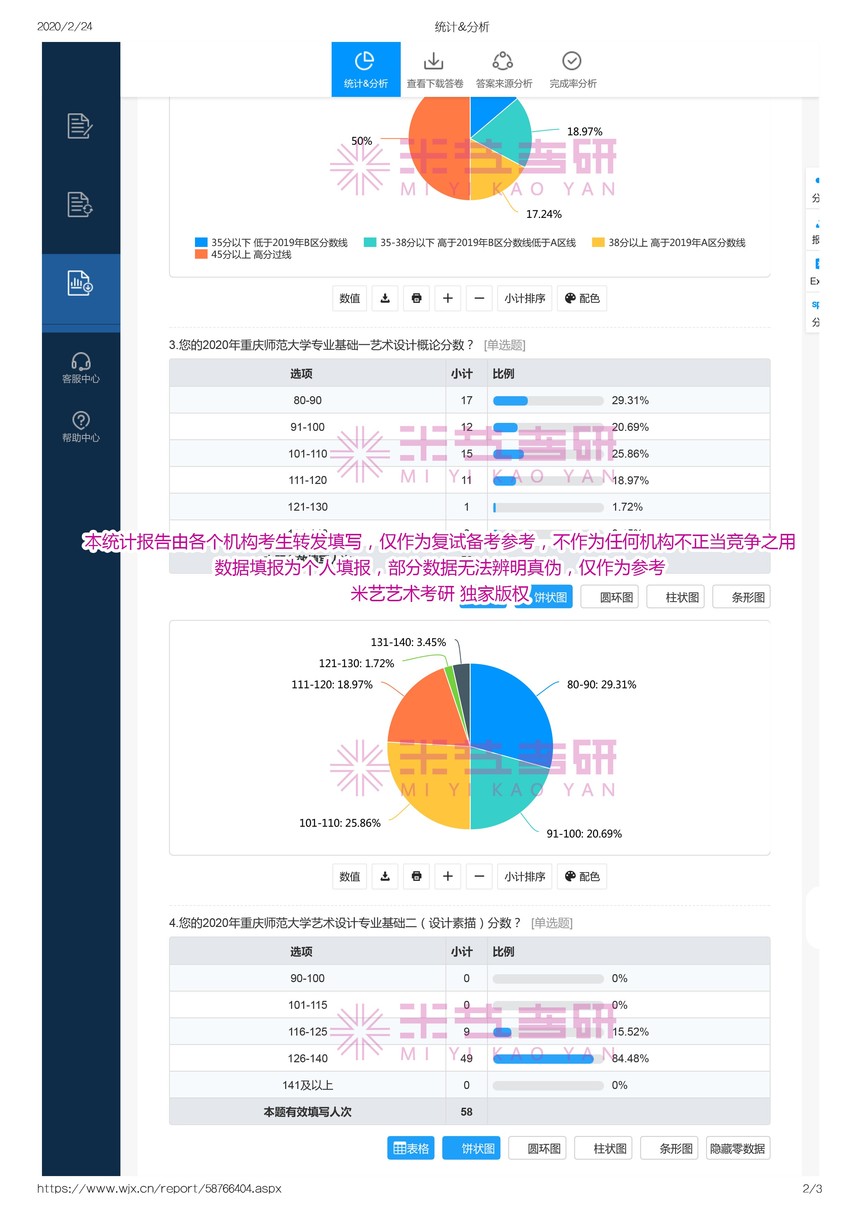Click 小计排序 in the toolbar above question 3
This screenshot has width=860, height=1217.
coord(525,298)
